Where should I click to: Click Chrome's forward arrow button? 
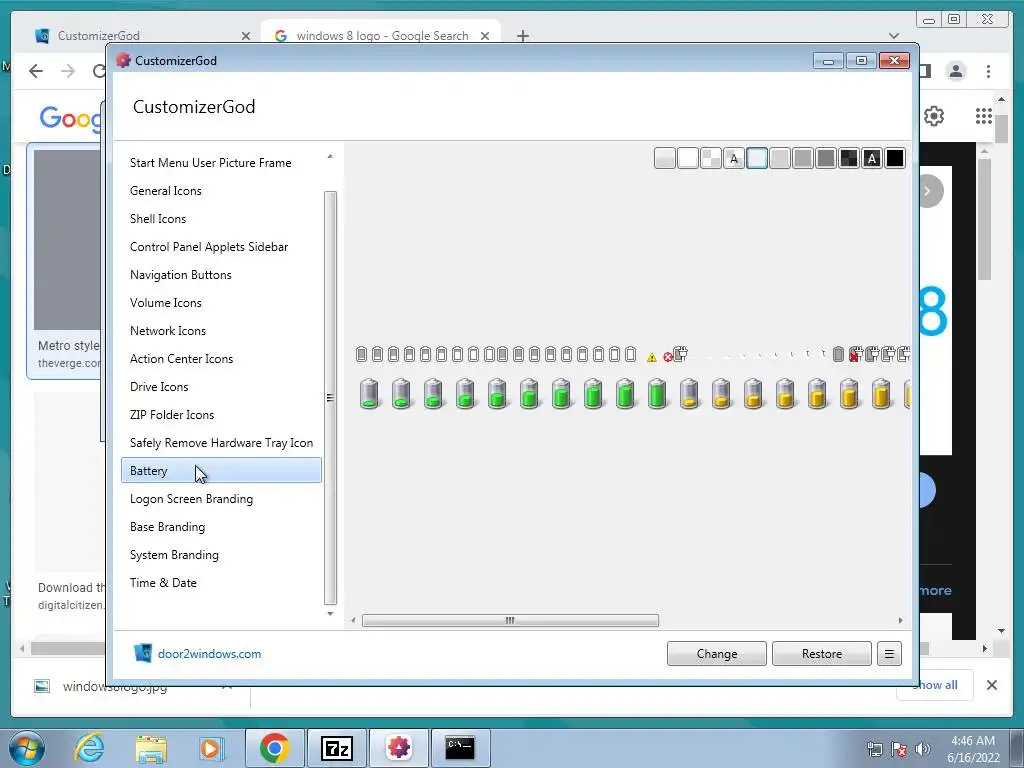click(68, 71)
